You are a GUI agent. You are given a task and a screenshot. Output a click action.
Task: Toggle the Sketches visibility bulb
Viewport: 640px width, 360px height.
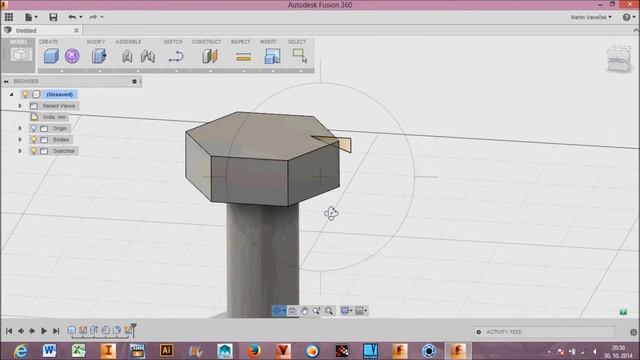[x=33, y=151]
